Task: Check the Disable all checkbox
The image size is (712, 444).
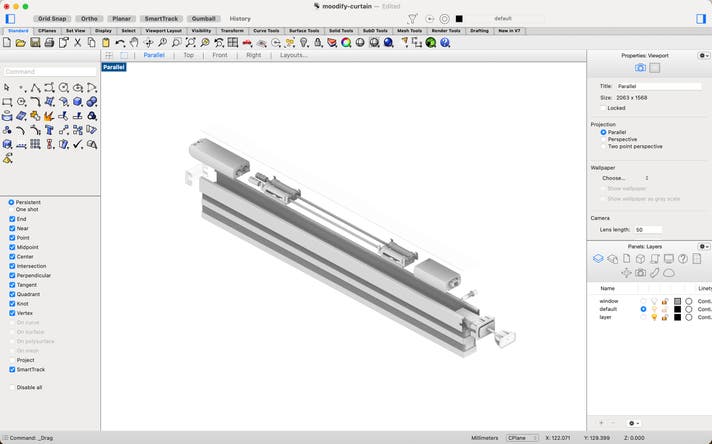Action: 12,387
